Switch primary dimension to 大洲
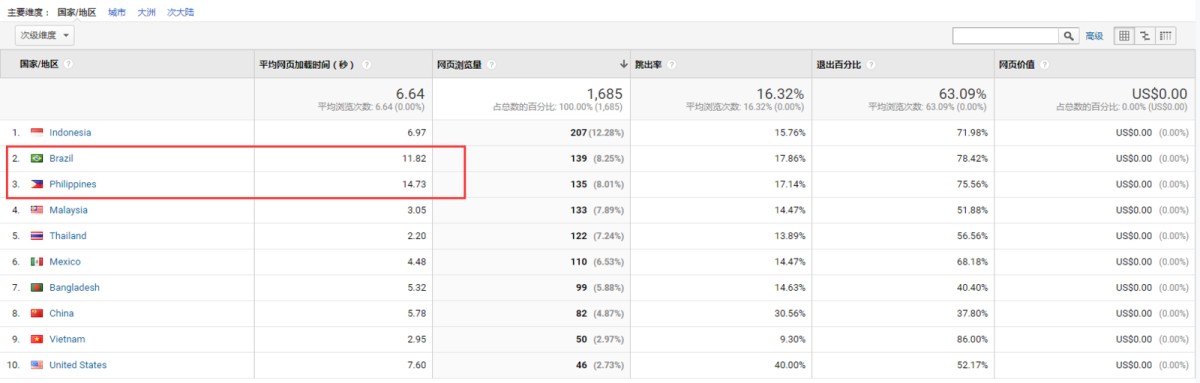The image size is (1200, 383). point(146,12)
